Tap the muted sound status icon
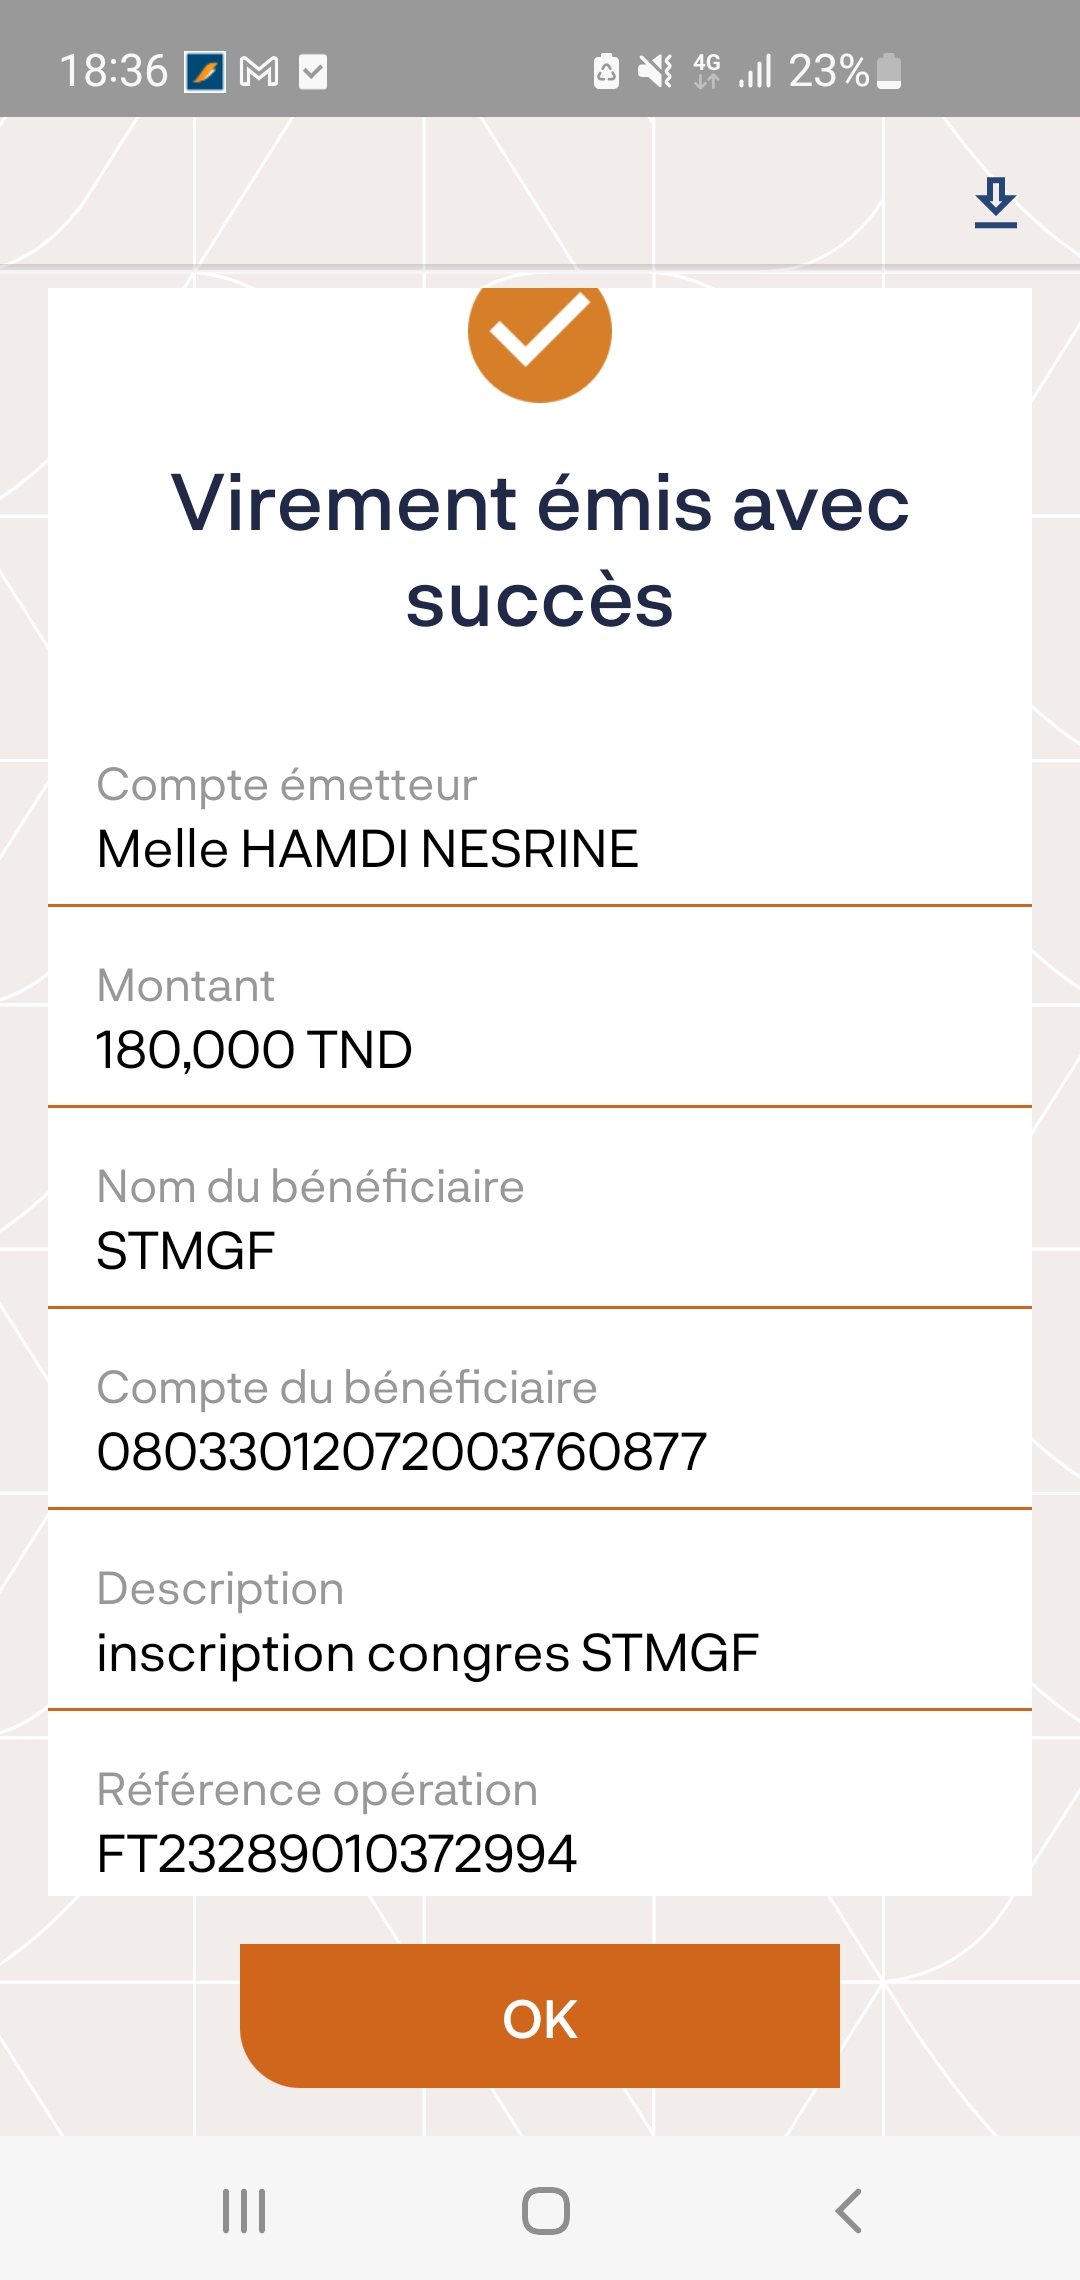Viewport: 1080px width, 2280px height. pyautogui.click(x=656, y=72)
